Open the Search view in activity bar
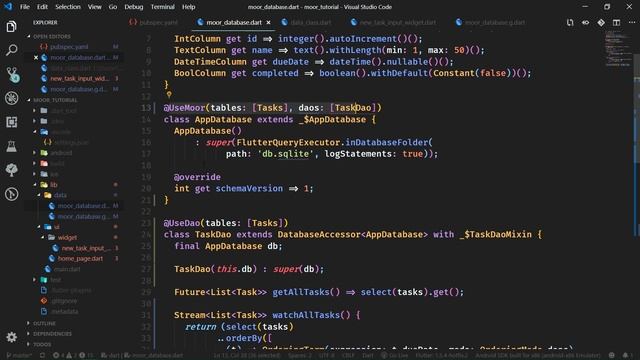This screenshot has height=360, width=640. pyautogui.click(x=11, y=50)
